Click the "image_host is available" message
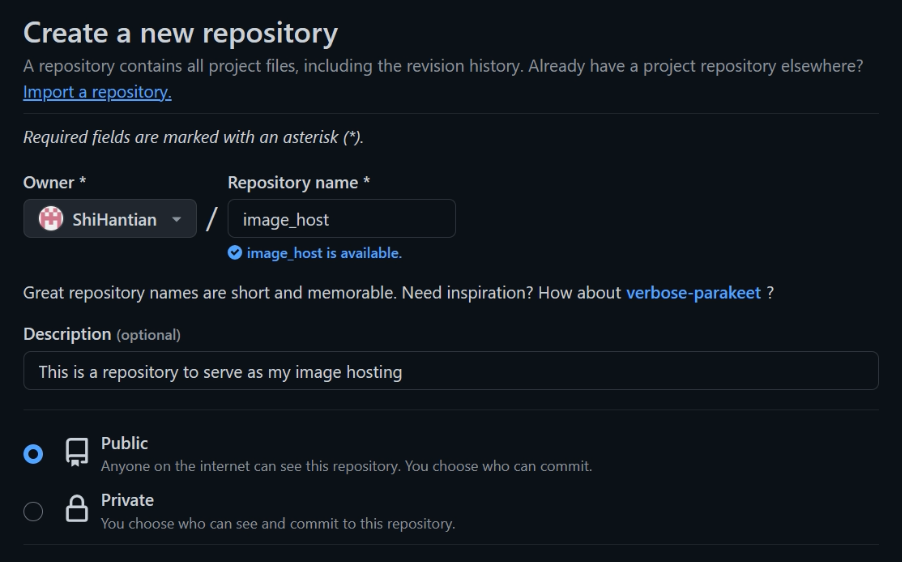Image resolution: width=902 pixels, height=562 pixels. click(324, 253)
